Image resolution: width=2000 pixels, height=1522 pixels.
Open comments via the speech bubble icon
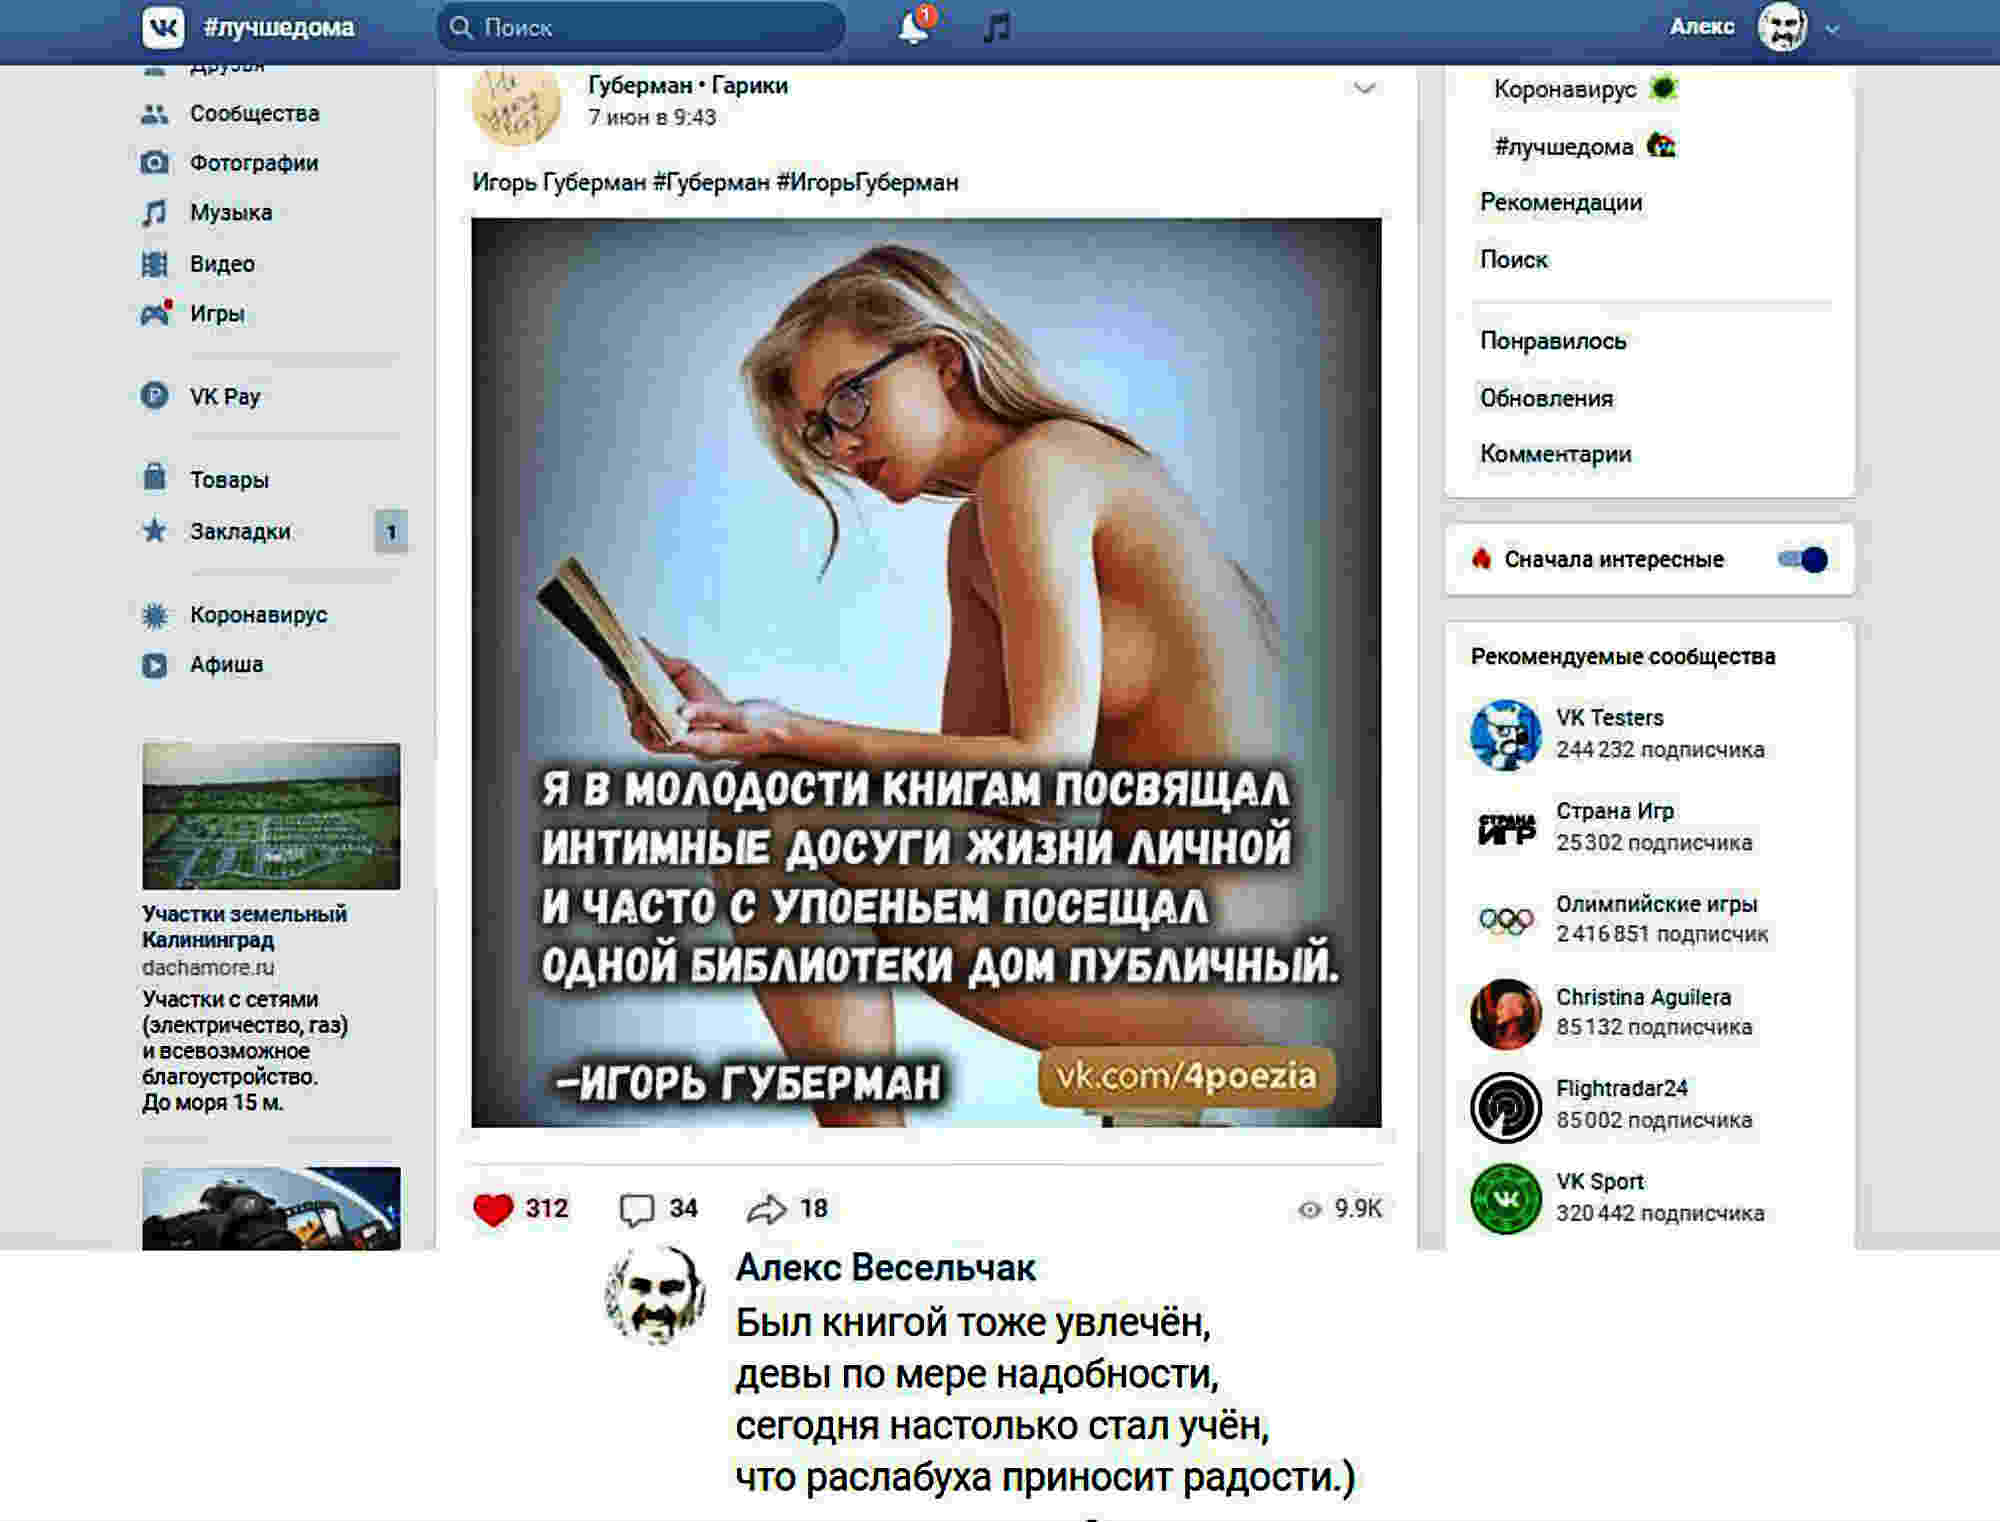636,1209
